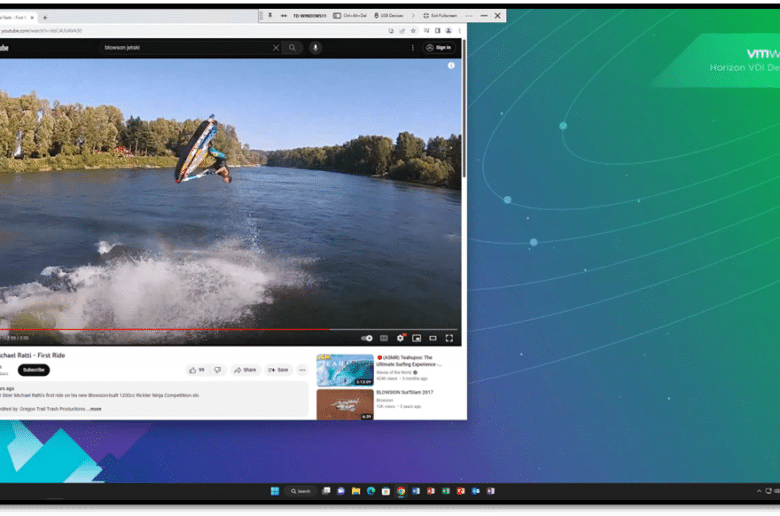Image resolution: width=780 pixels, height=516 pixels.
Task: Launch Microsoft Edge from the taskbar
Action: coord(371,491)
